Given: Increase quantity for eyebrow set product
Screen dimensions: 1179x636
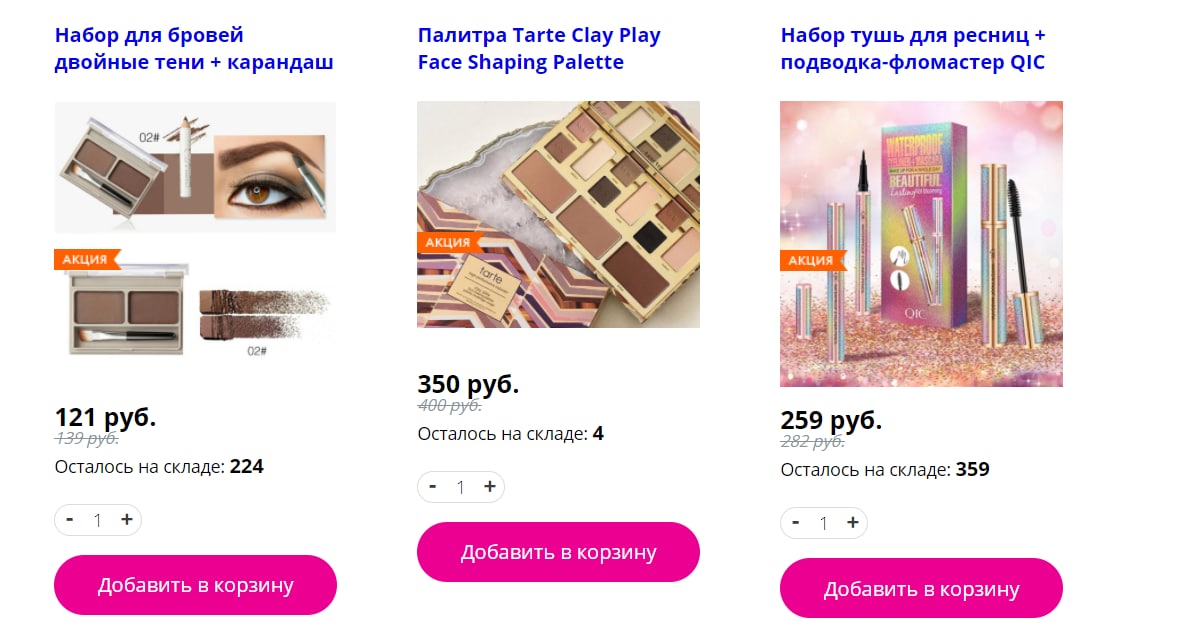Looking at the screenshot, I should point(127,519).
